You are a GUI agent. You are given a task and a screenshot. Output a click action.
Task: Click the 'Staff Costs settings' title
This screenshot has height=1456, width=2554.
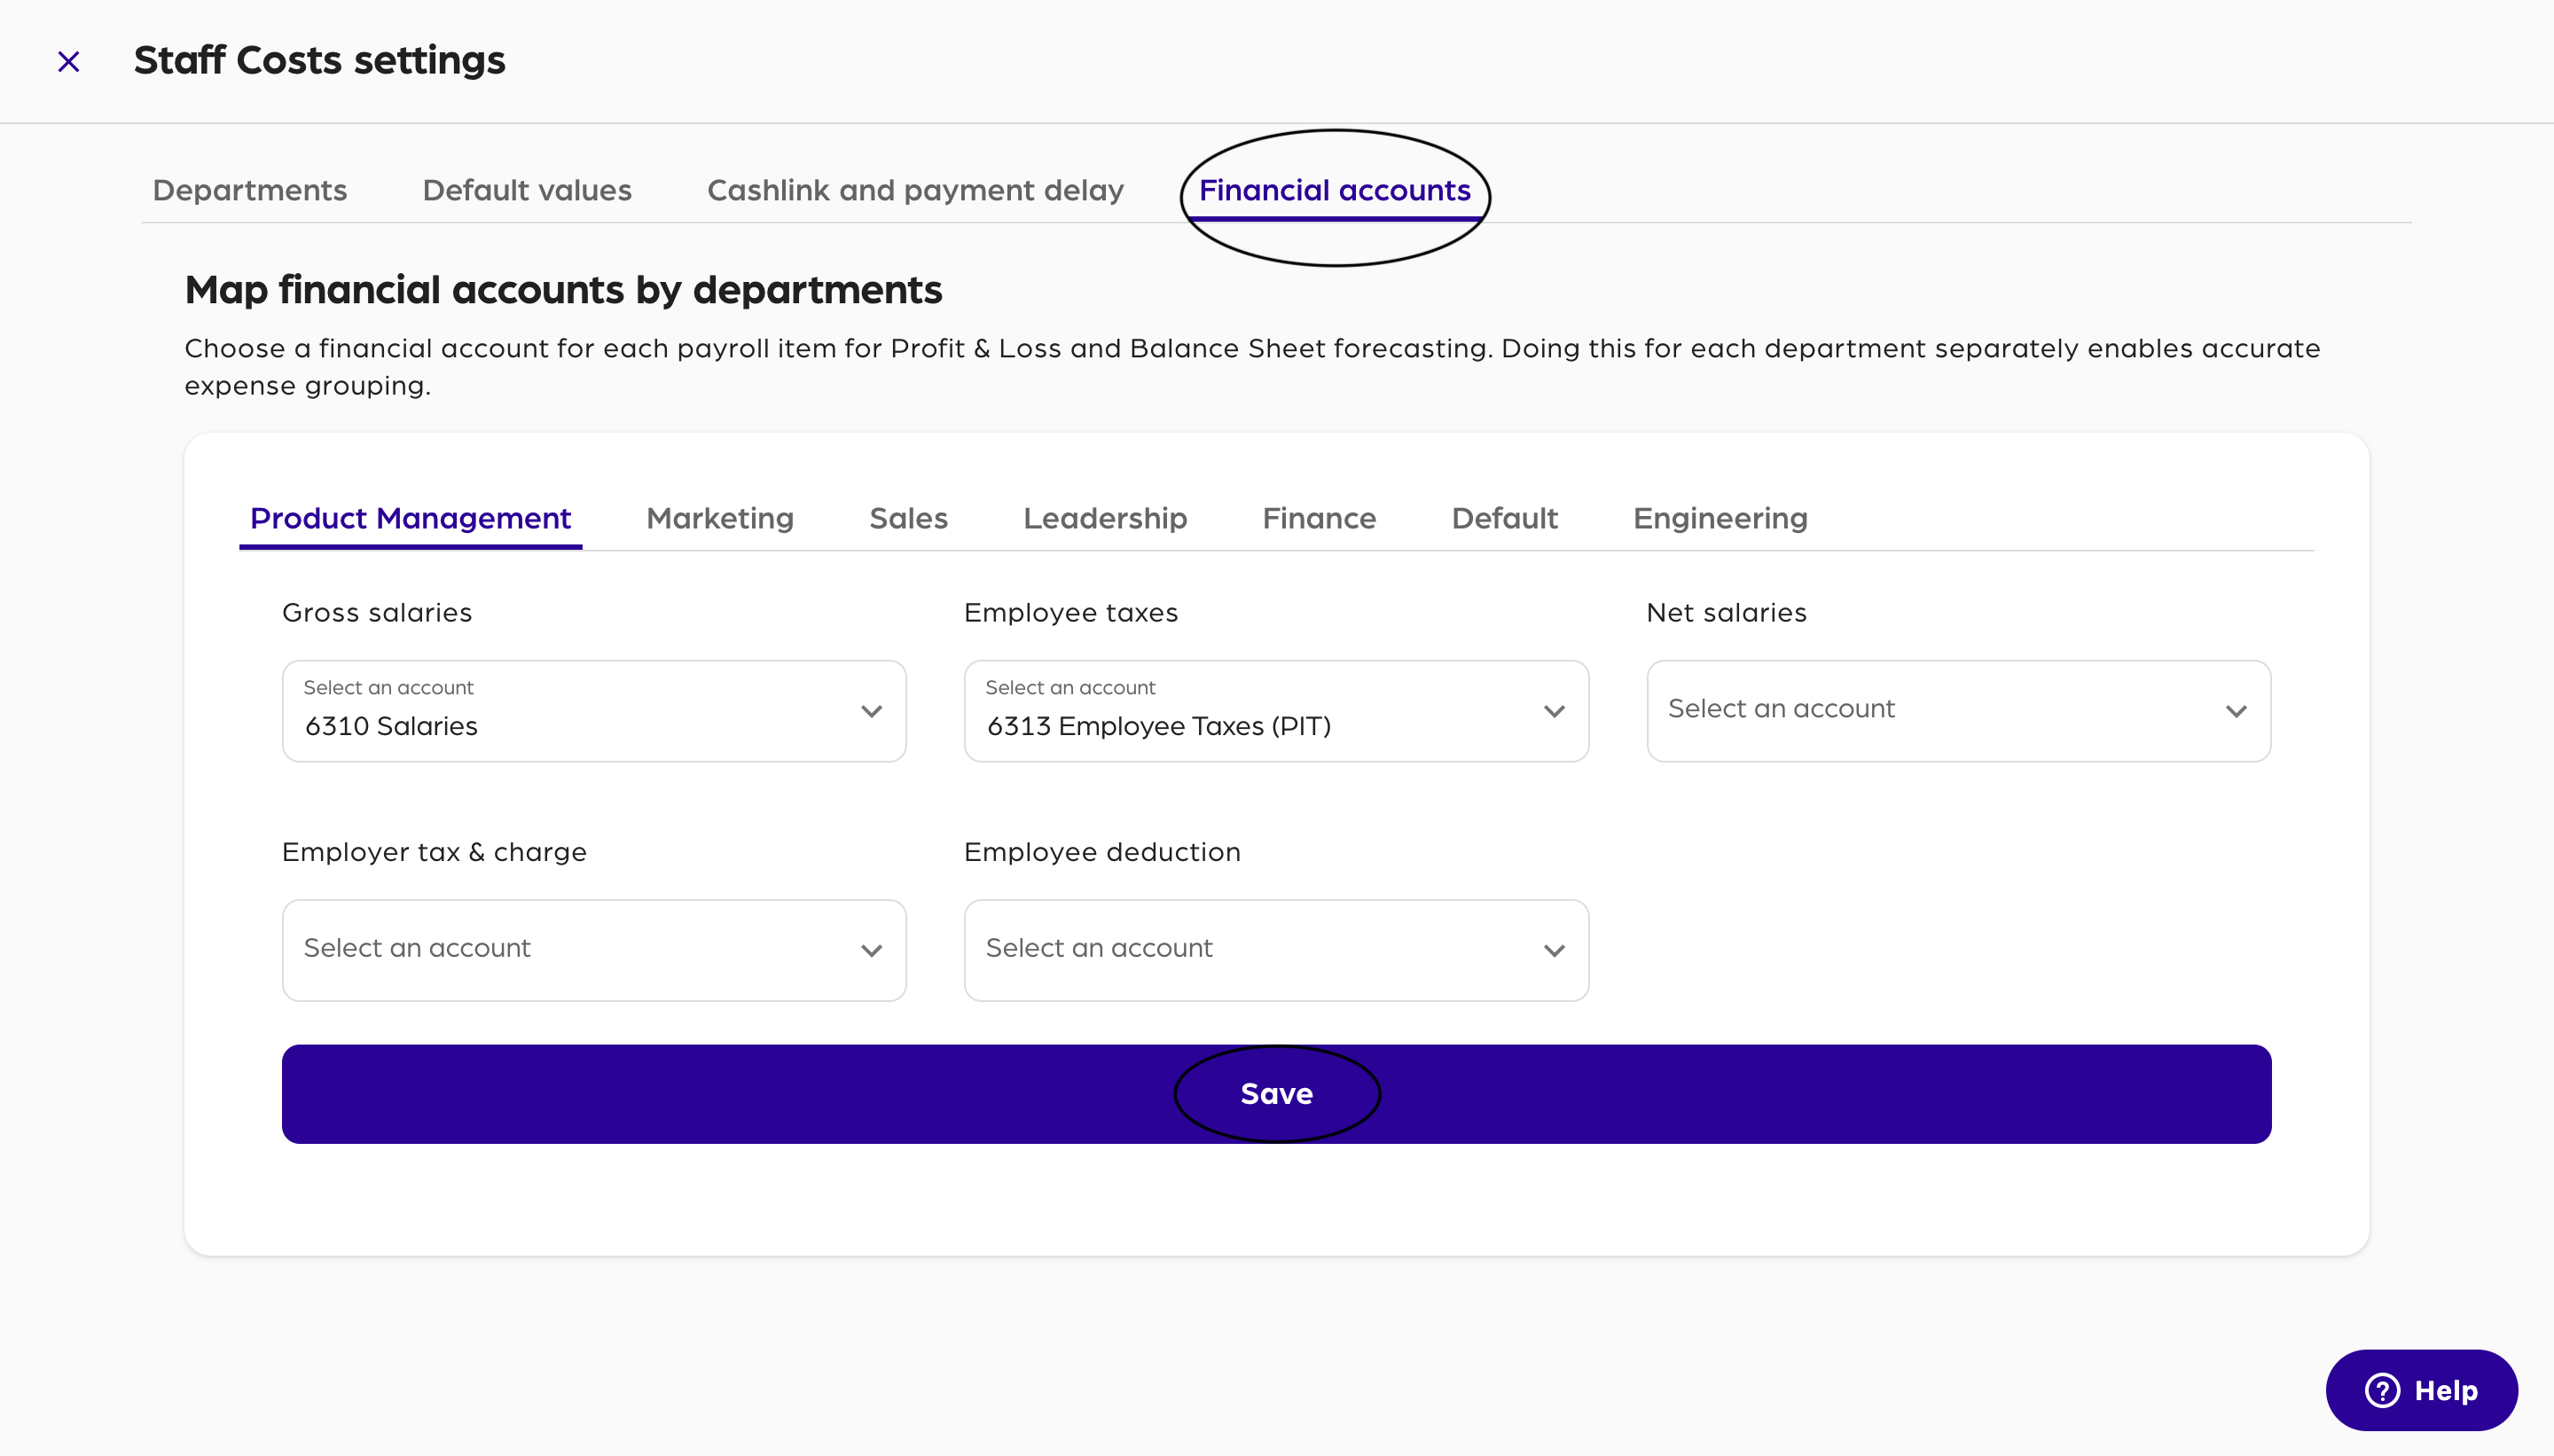[x=320, y=60]
